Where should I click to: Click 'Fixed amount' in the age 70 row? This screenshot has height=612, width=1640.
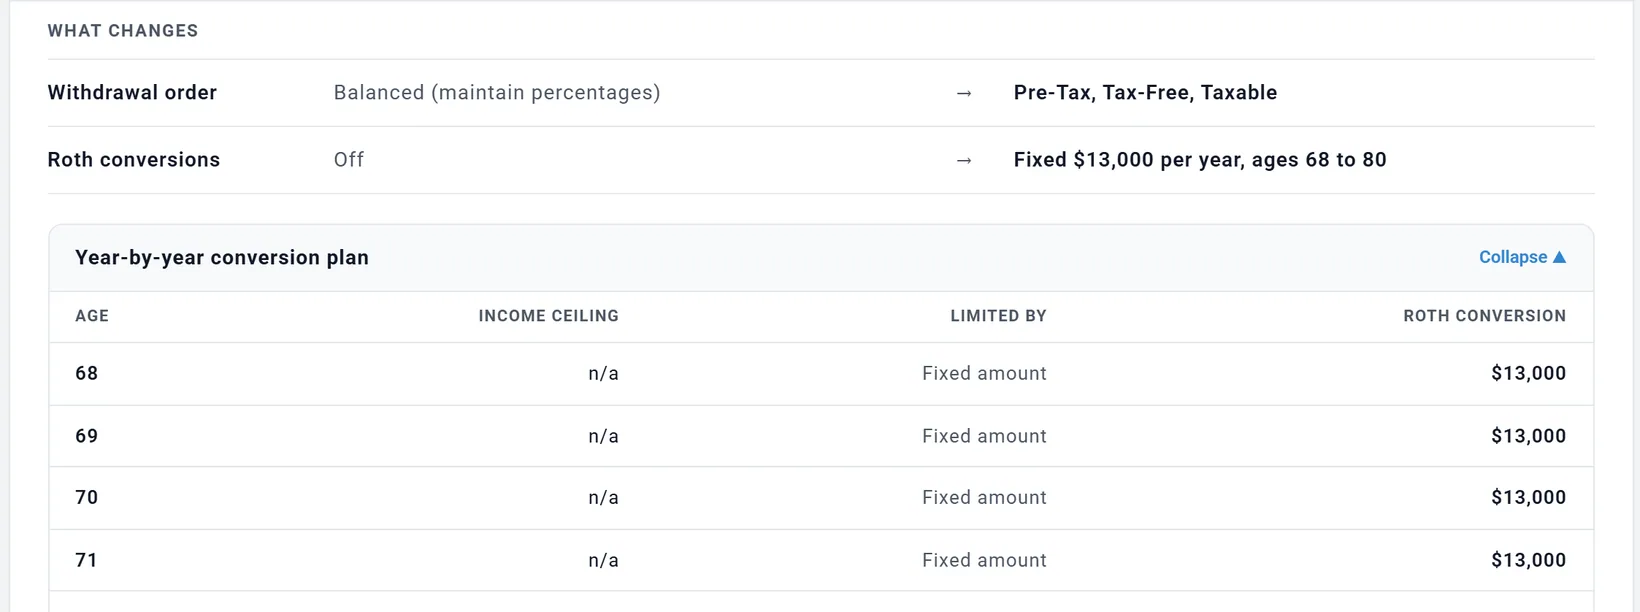[x=984, y=497]
